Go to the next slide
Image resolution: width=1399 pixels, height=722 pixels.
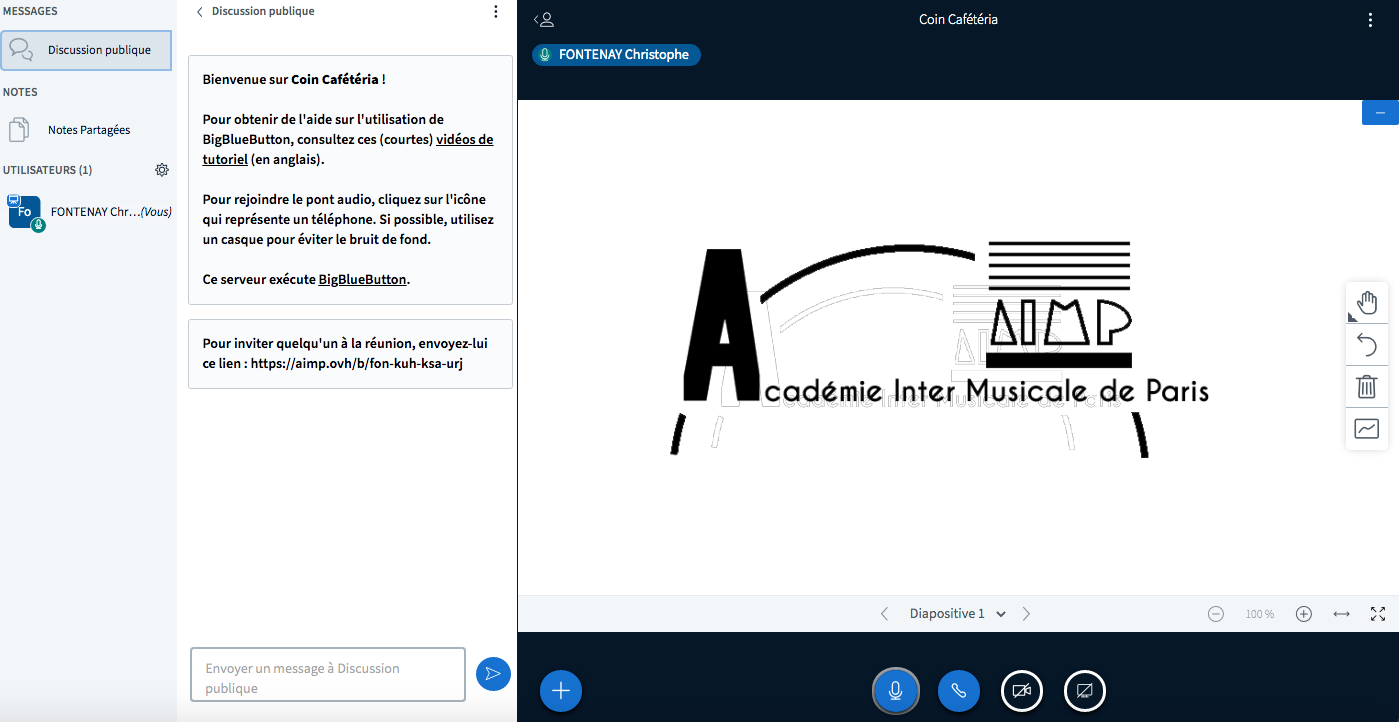1026,614
